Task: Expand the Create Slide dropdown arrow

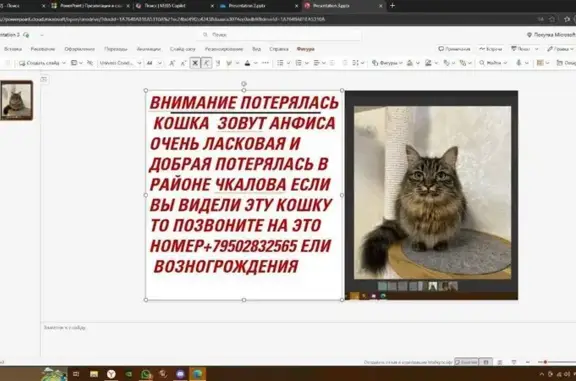Action: (x=64, y=63)
